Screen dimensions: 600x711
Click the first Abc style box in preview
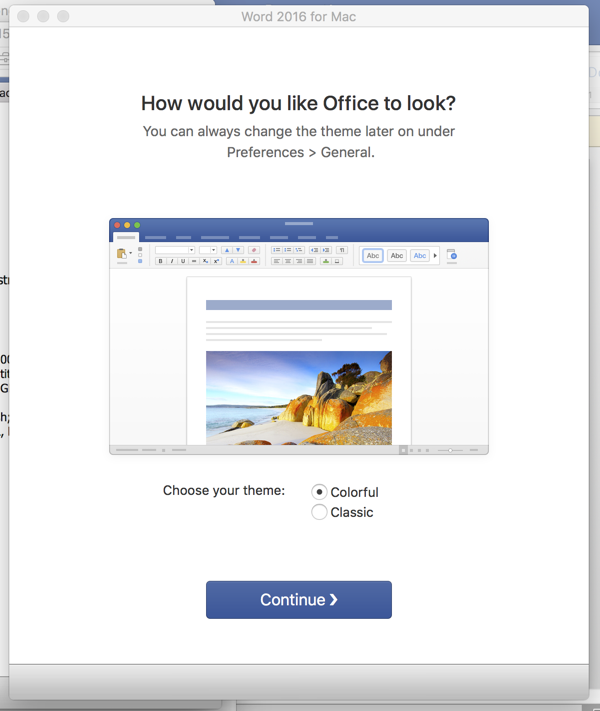[x=373, y=256]
